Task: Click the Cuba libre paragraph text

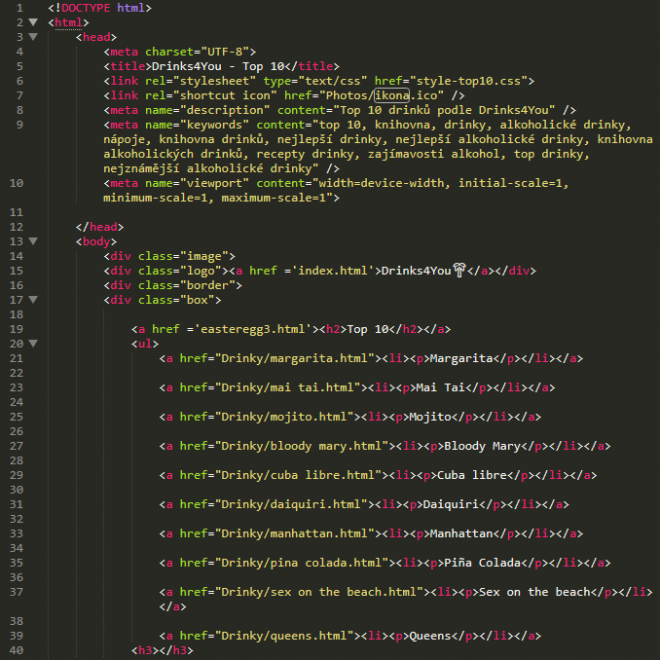Action: [x=471, y=475]
